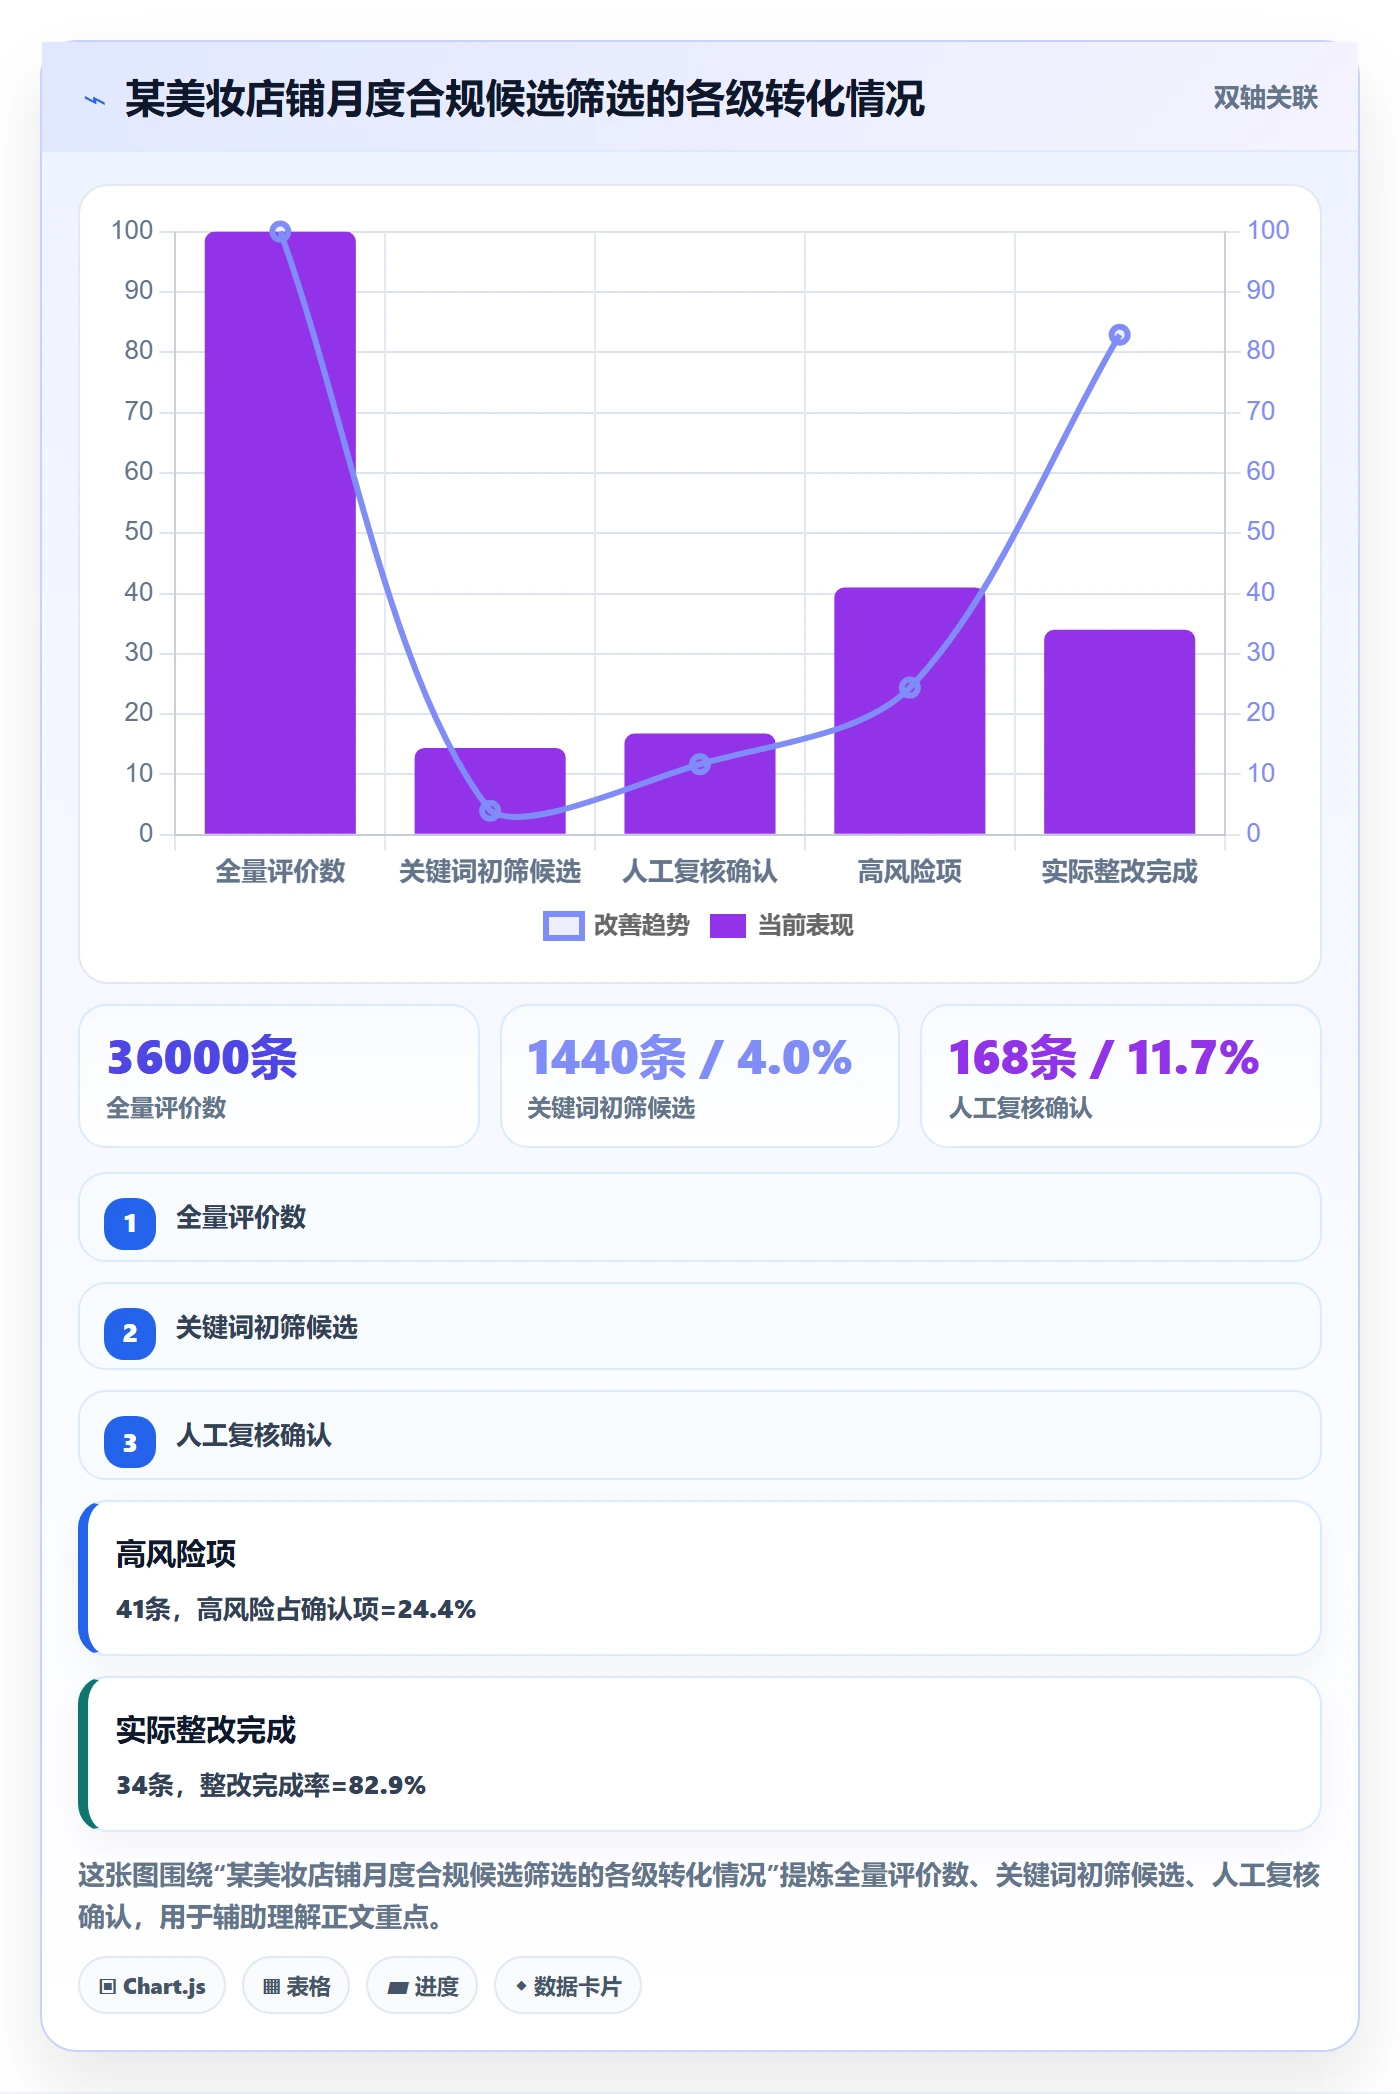The image size is (1400, 2094).
Task: Click the diamond icon in 数据卡片 chip
Action: pyautogui.click(x=521, y=1986)
